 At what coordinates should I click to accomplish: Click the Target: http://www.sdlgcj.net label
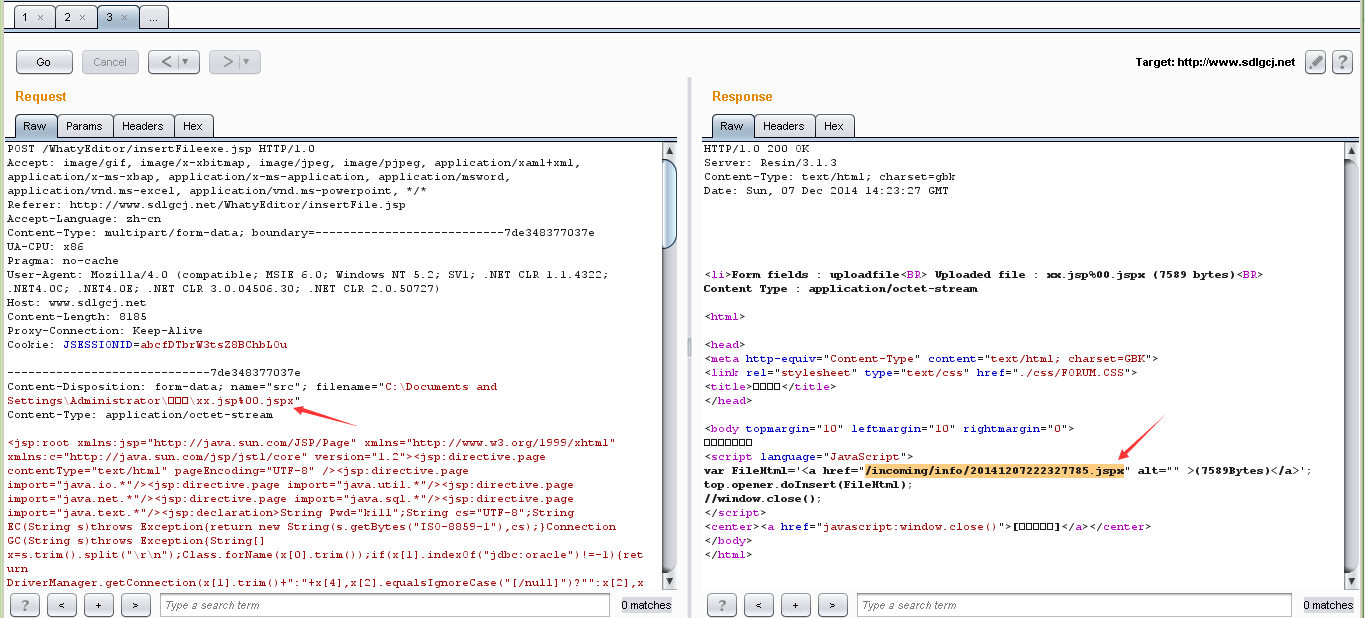pyautogui.click(x=1215, y=62)
